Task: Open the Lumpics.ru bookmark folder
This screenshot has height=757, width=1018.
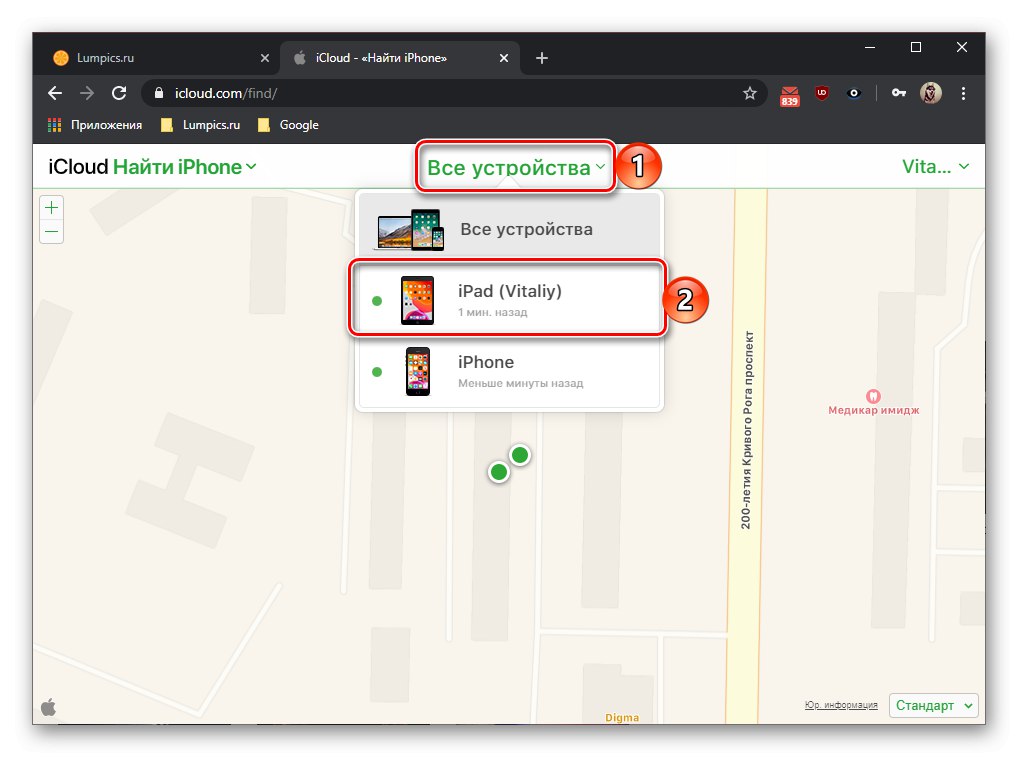Action: click(201, 125)
